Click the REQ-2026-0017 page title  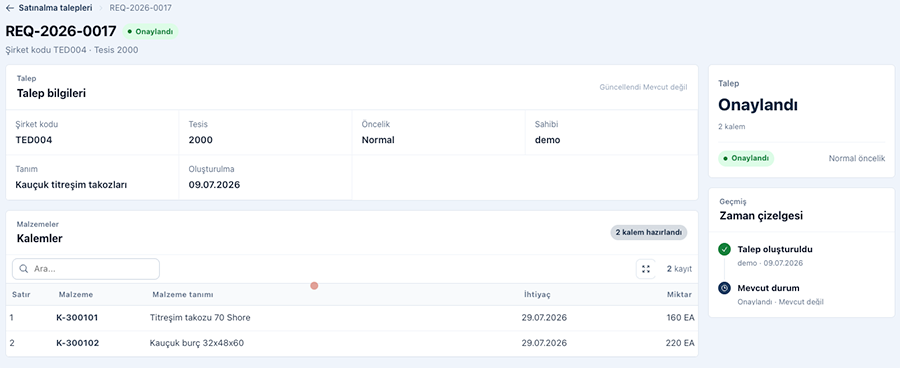61,31
